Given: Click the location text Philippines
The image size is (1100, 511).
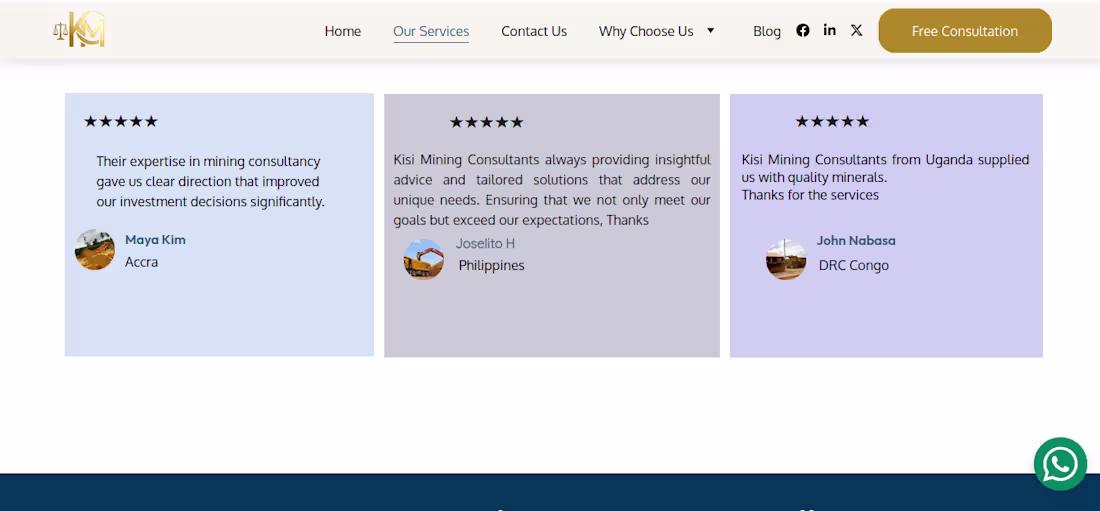Looking at the screenshot, I should (492, 265).
